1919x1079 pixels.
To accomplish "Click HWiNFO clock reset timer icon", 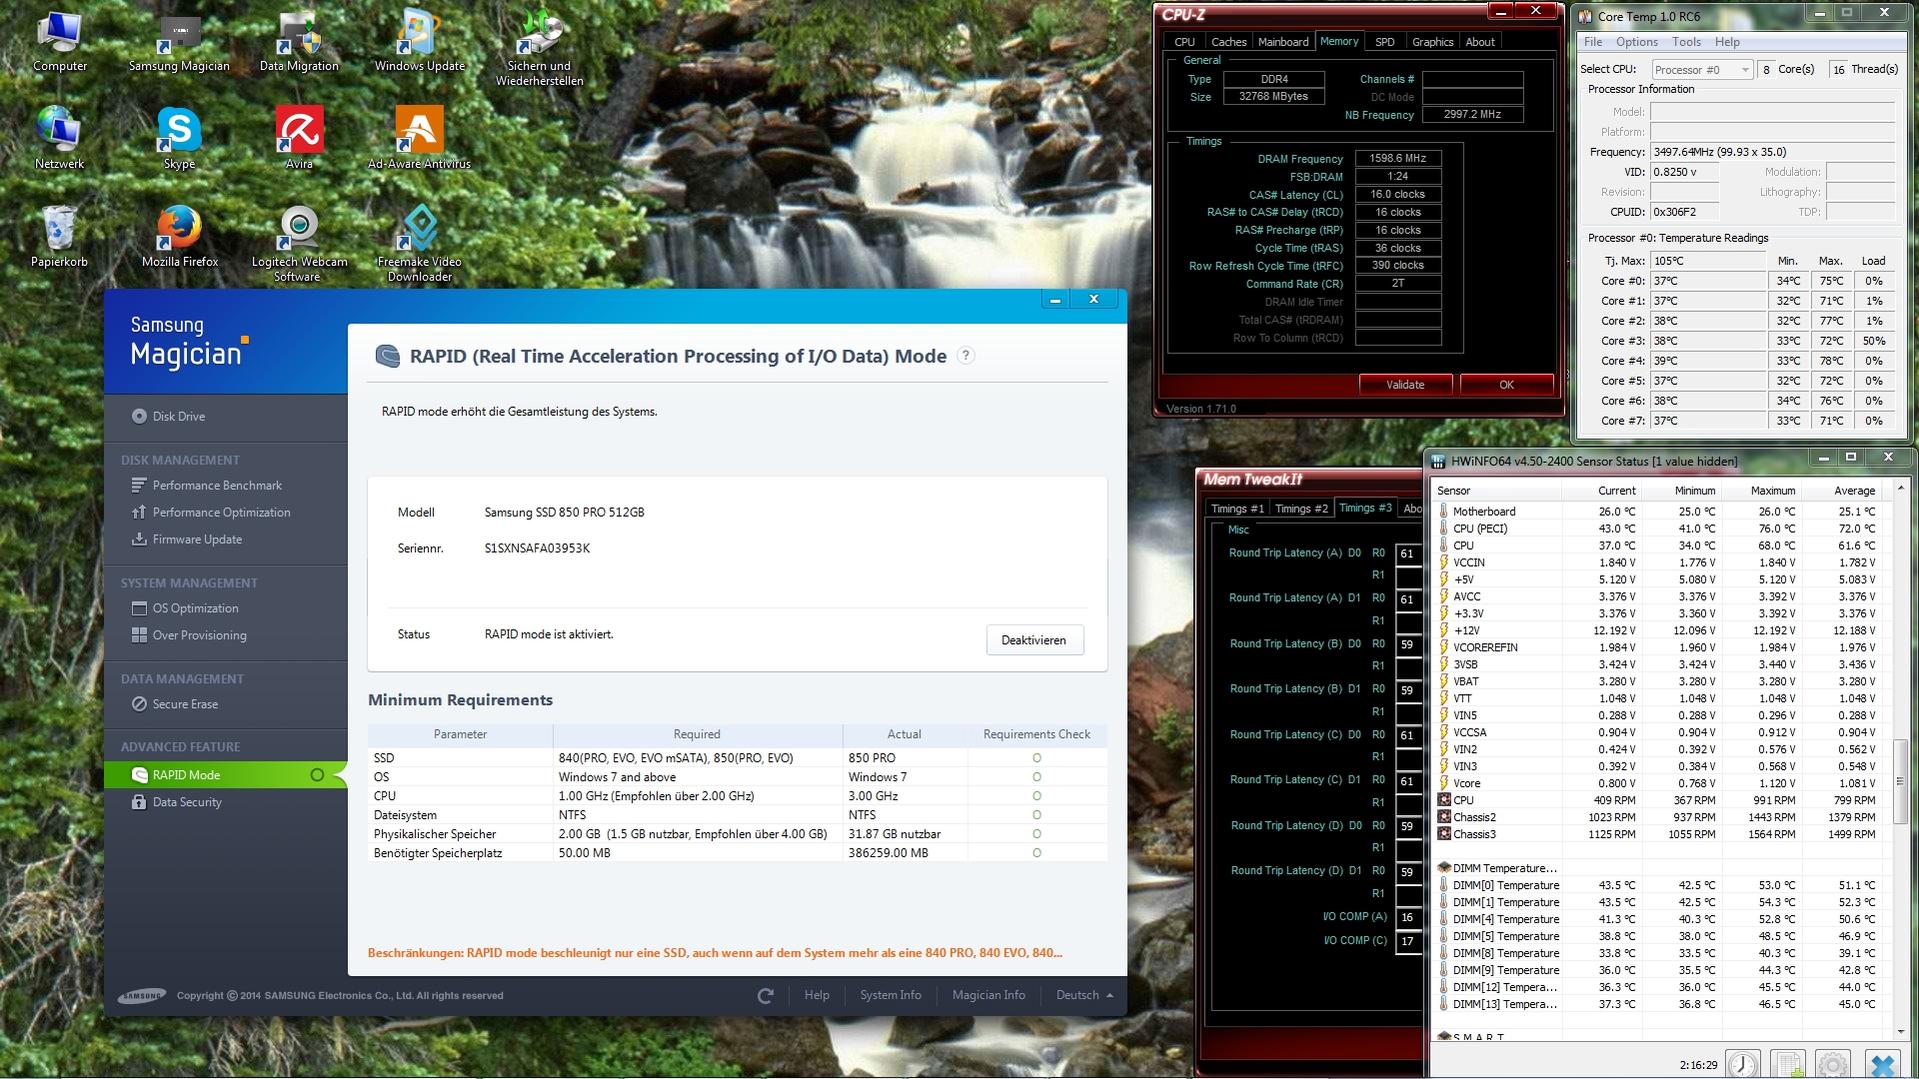I will [1743, 1064].
